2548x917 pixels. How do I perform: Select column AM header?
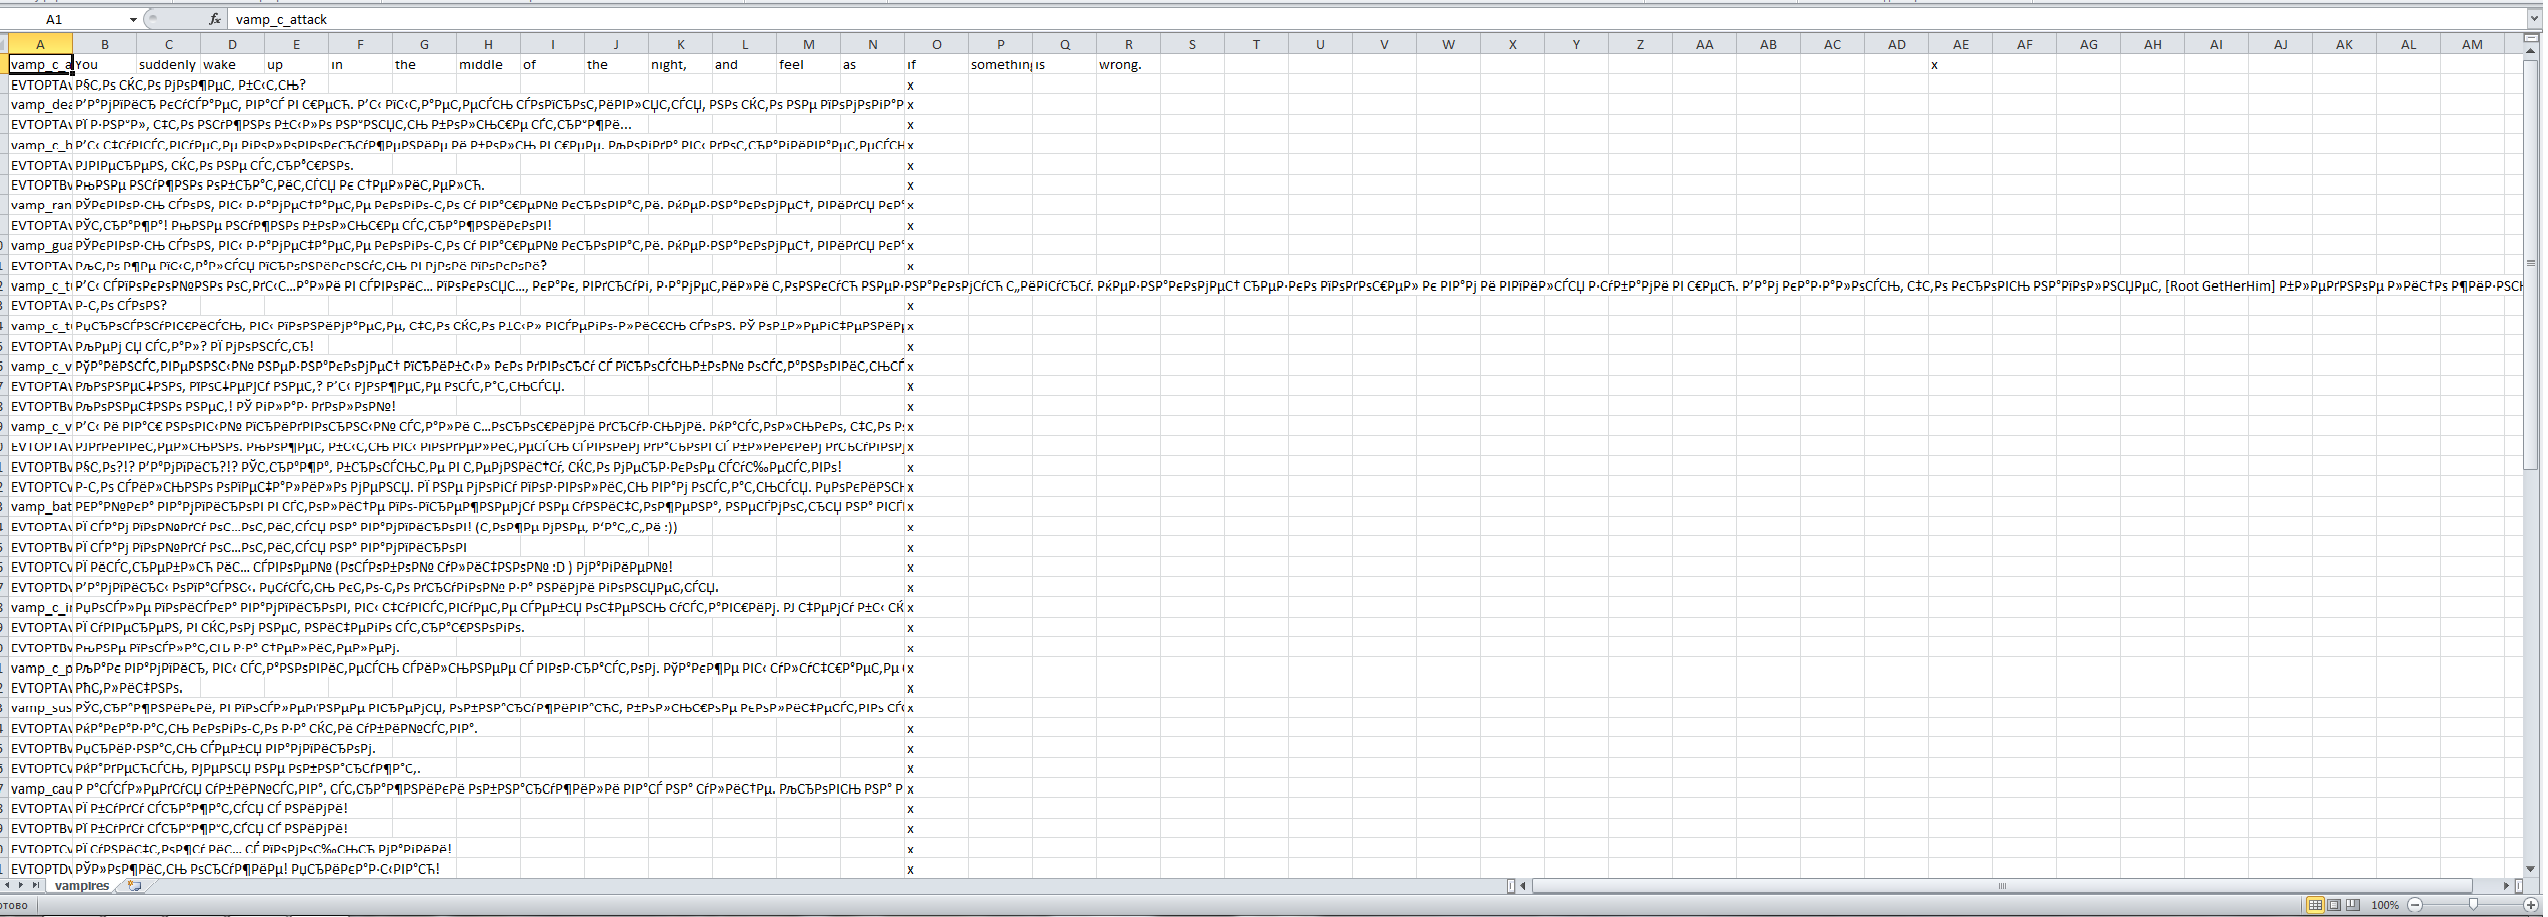(2472, 44)
